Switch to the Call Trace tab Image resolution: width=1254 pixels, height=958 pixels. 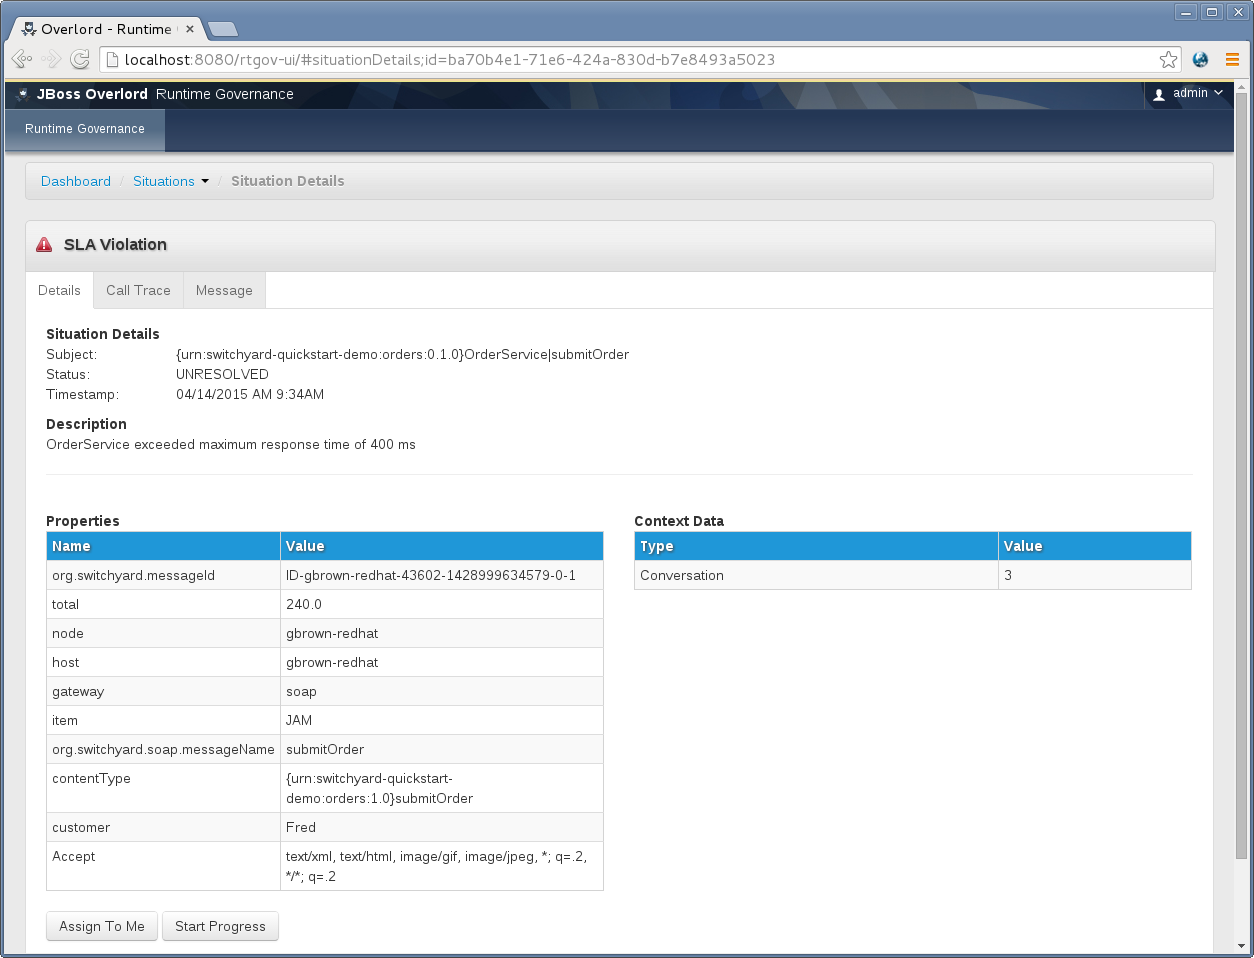(x=138, y=290)
